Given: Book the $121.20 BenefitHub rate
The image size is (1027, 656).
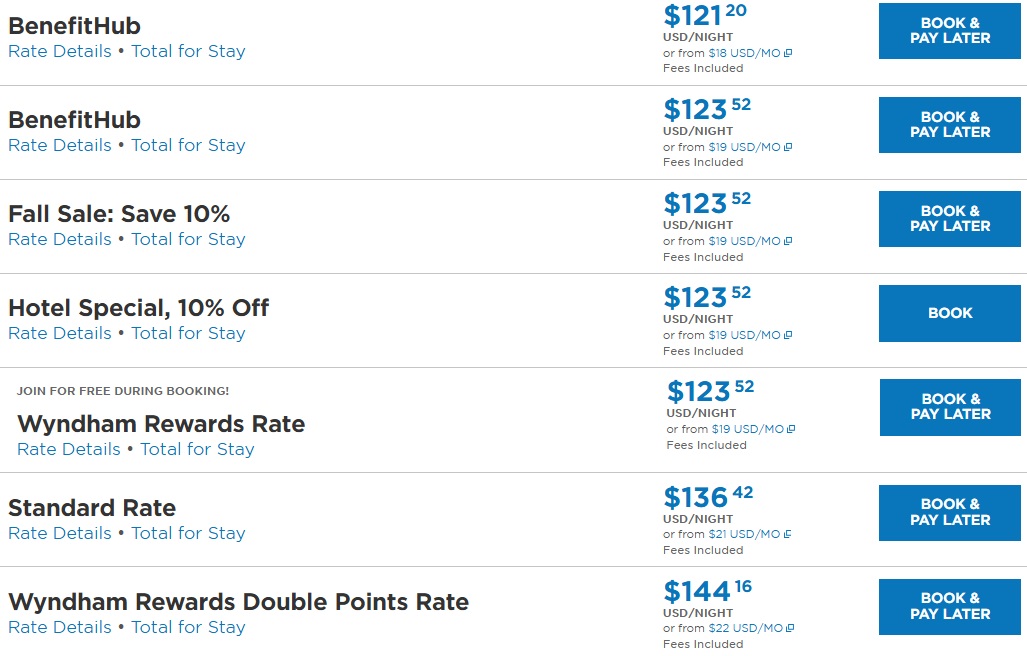Looking at the screenshot, I should tap(950, 31).
